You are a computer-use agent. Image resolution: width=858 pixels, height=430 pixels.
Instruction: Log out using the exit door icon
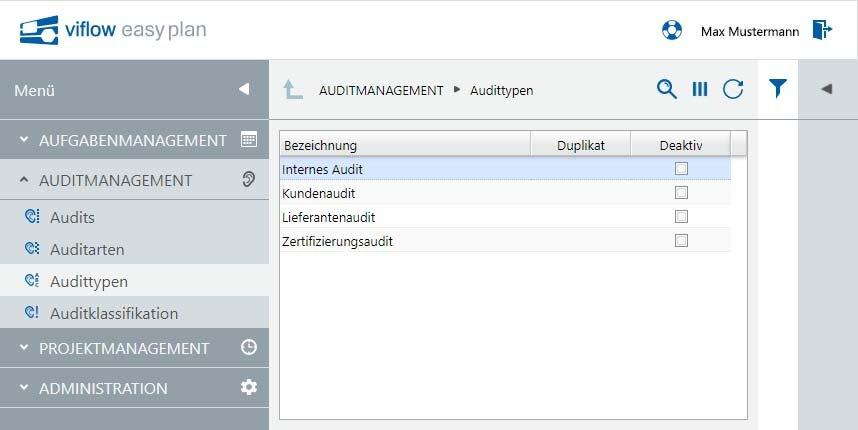click(822, 30)
